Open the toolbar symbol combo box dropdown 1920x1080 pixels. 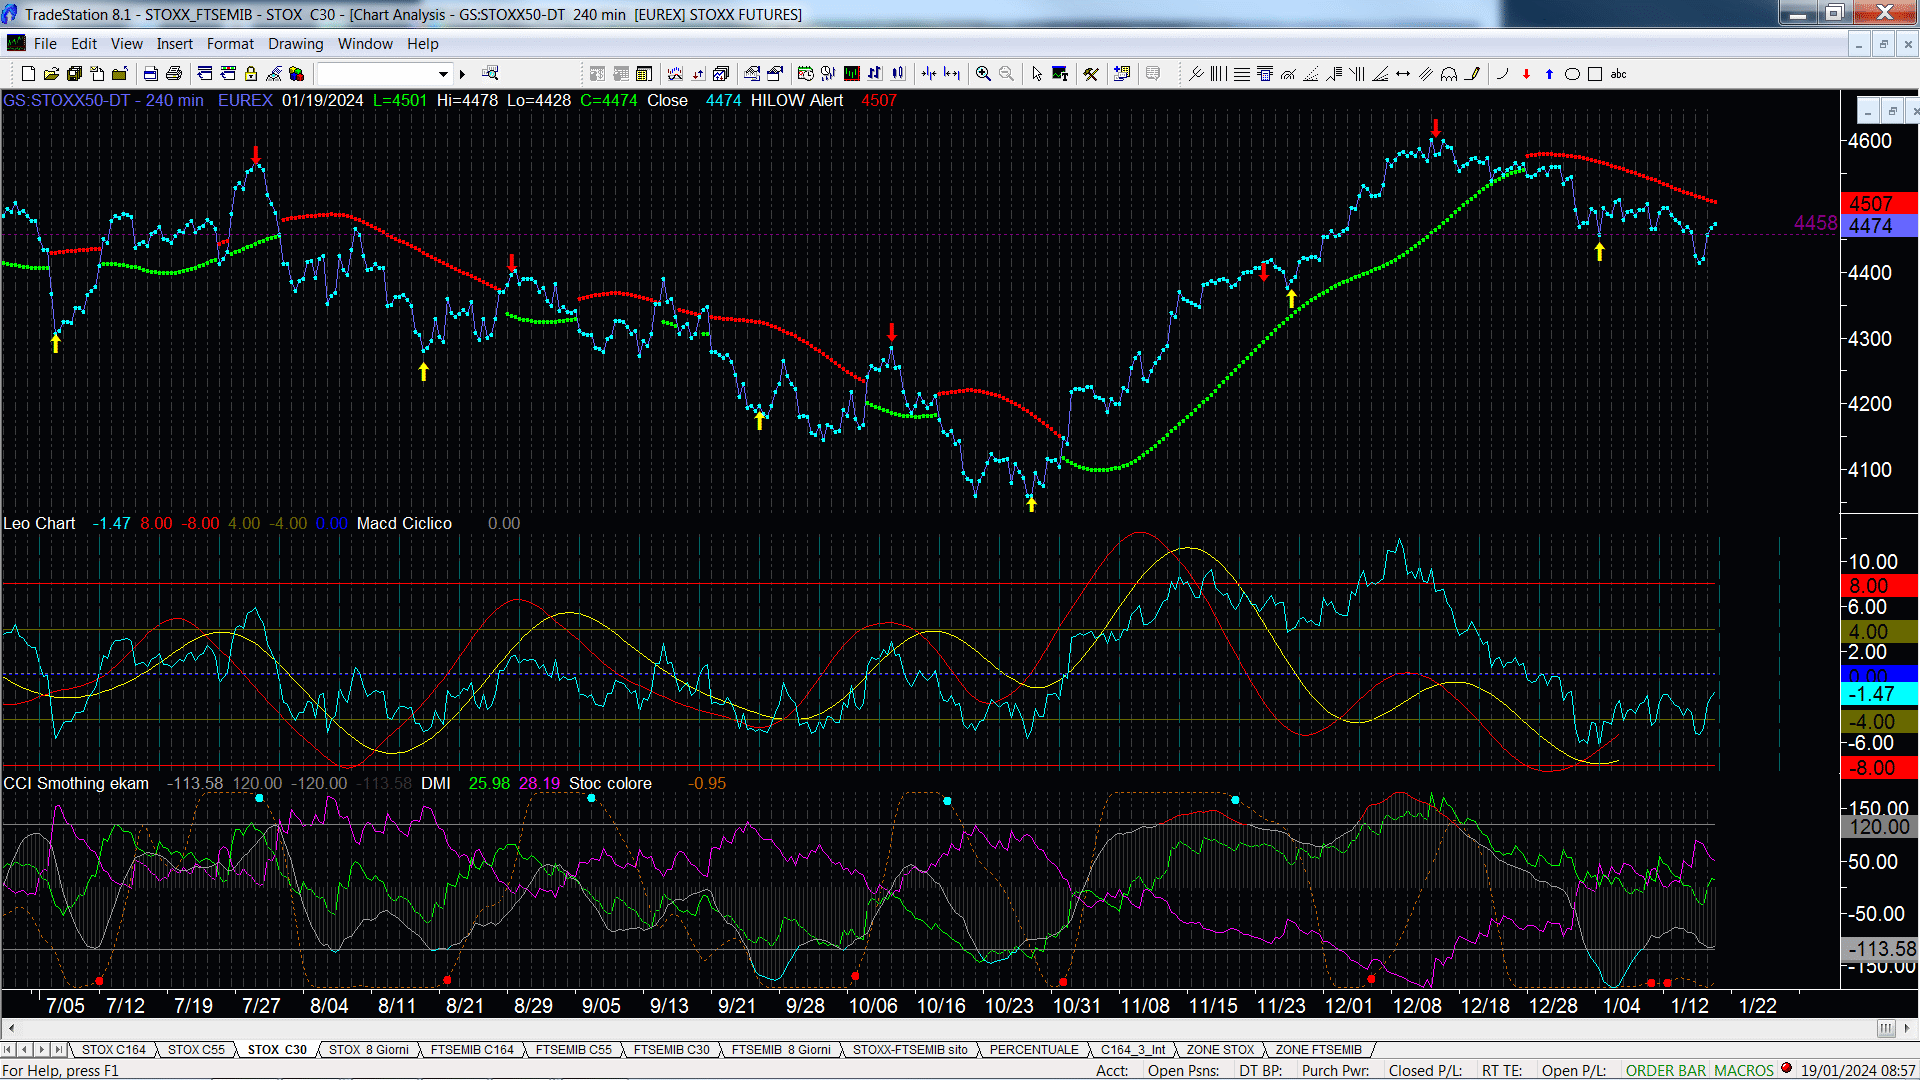[x=443, y=74]
